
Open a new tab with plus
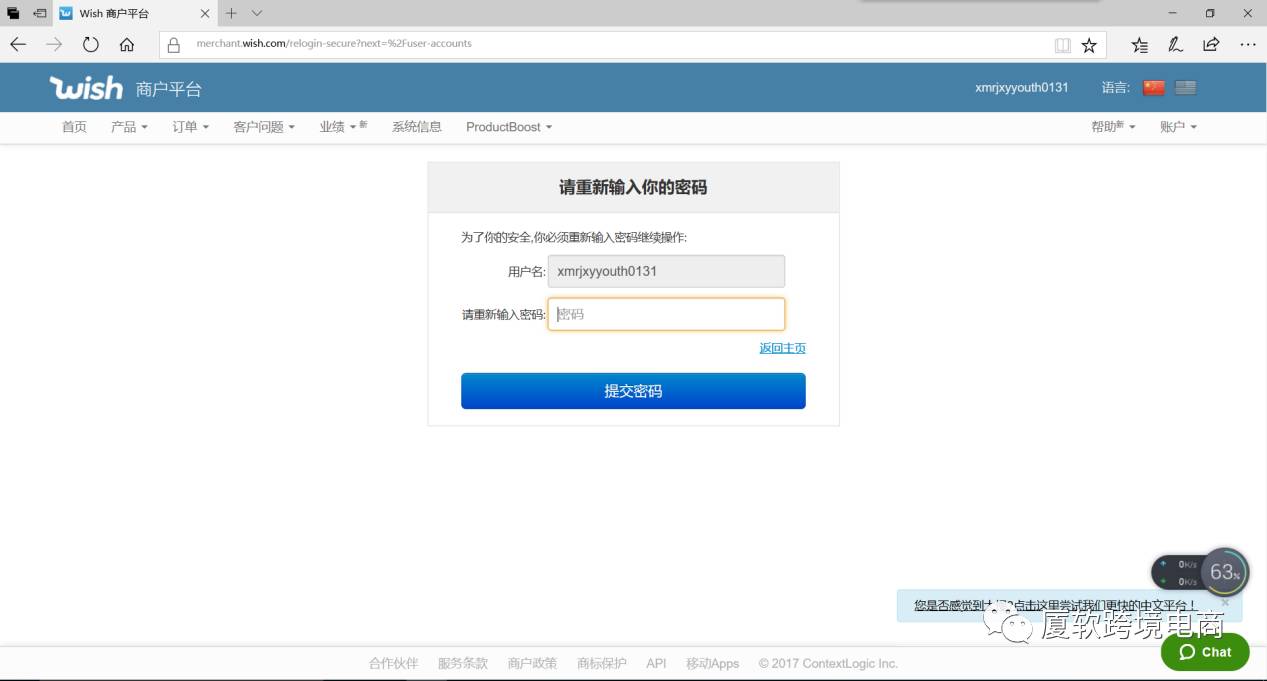[231, 13]
